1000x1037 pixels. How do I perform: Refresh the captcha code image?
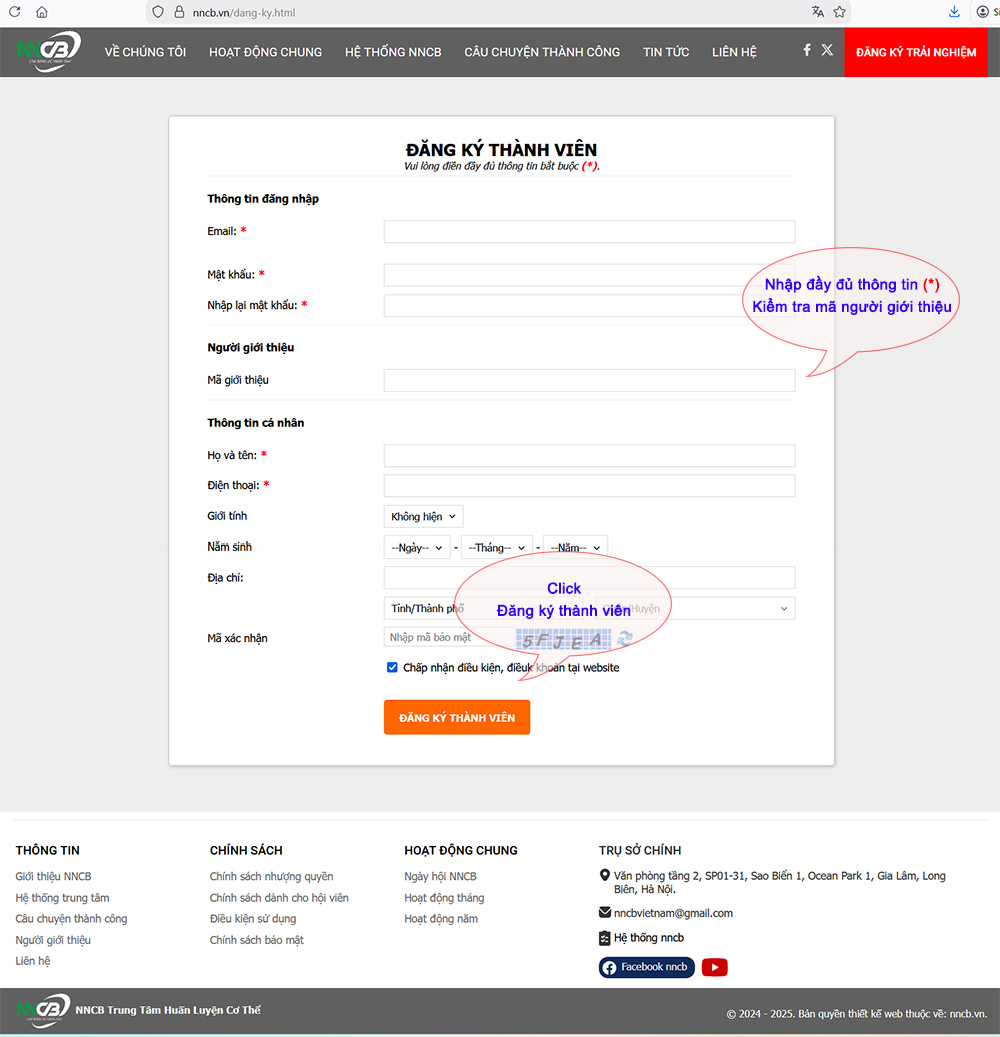pyautogui.click(x=625, y=639)
